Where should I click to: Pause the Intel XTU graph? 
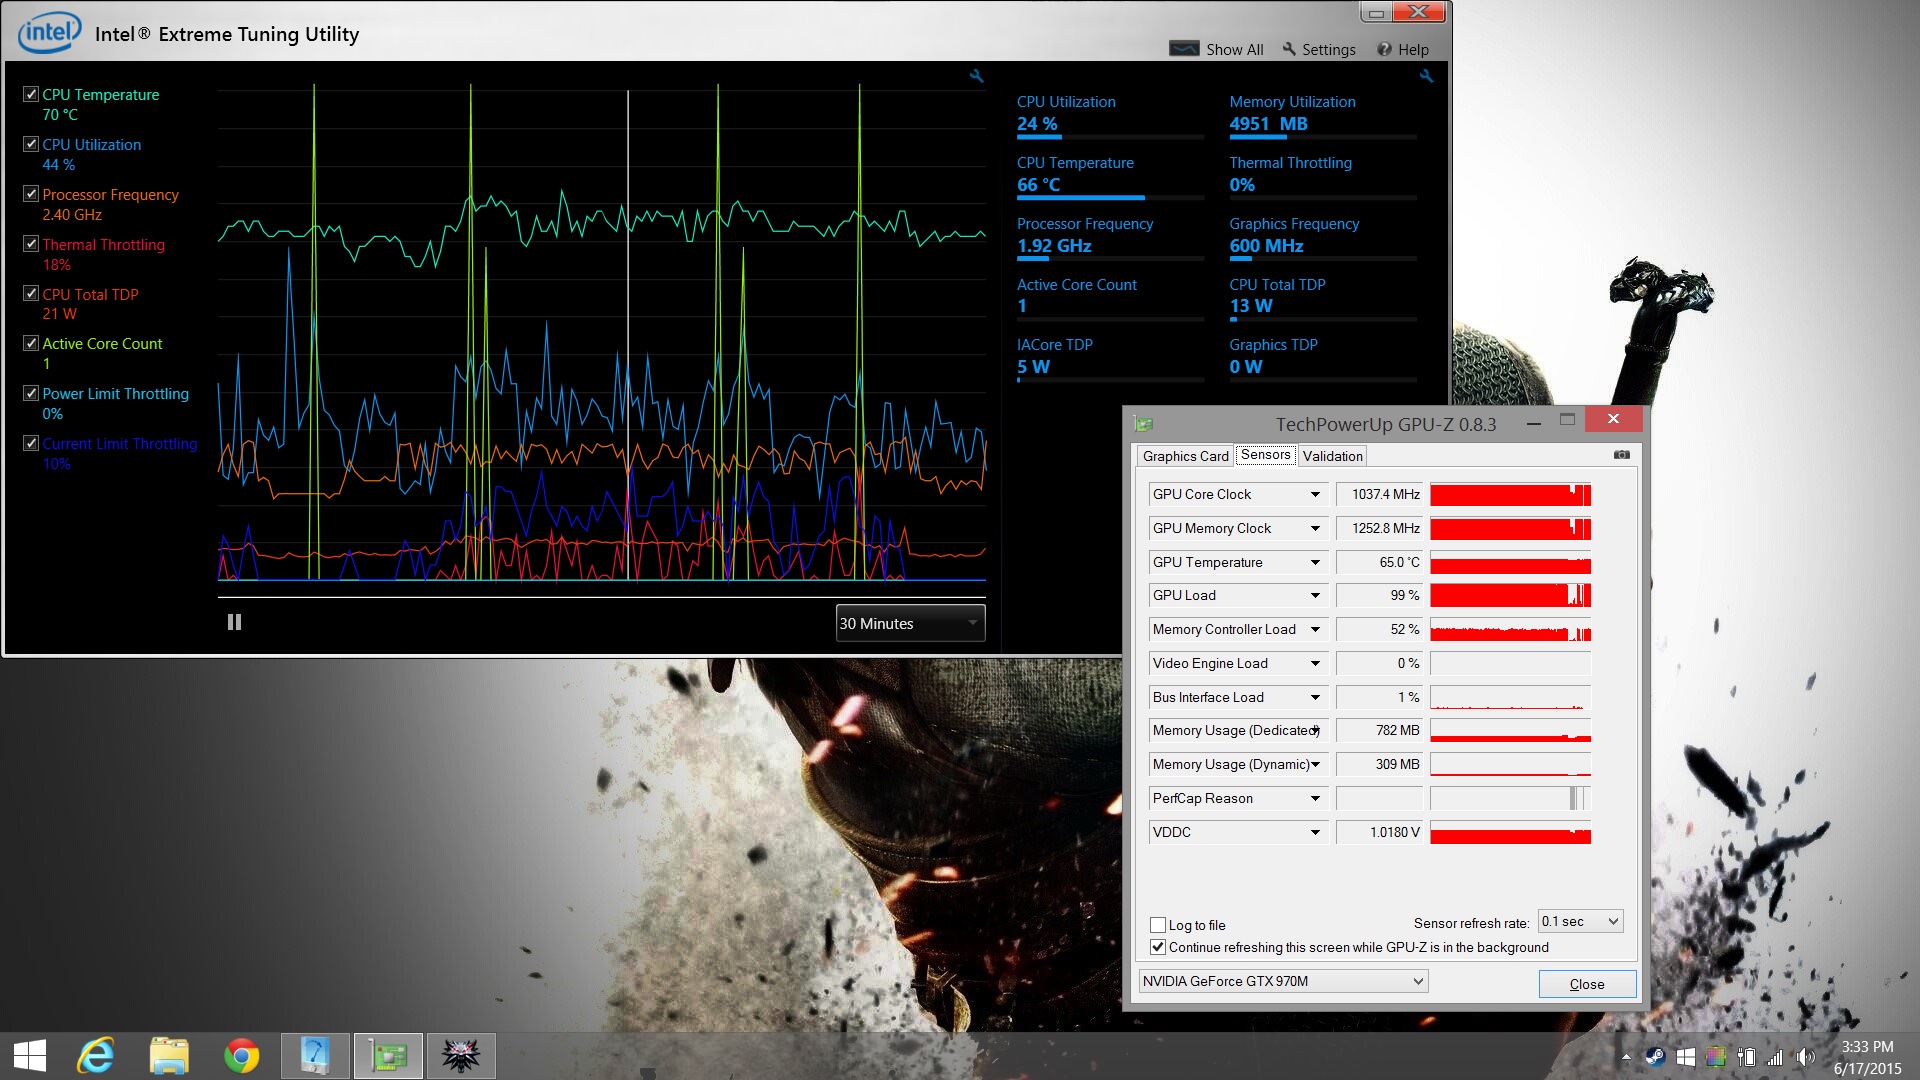(234, 622)
